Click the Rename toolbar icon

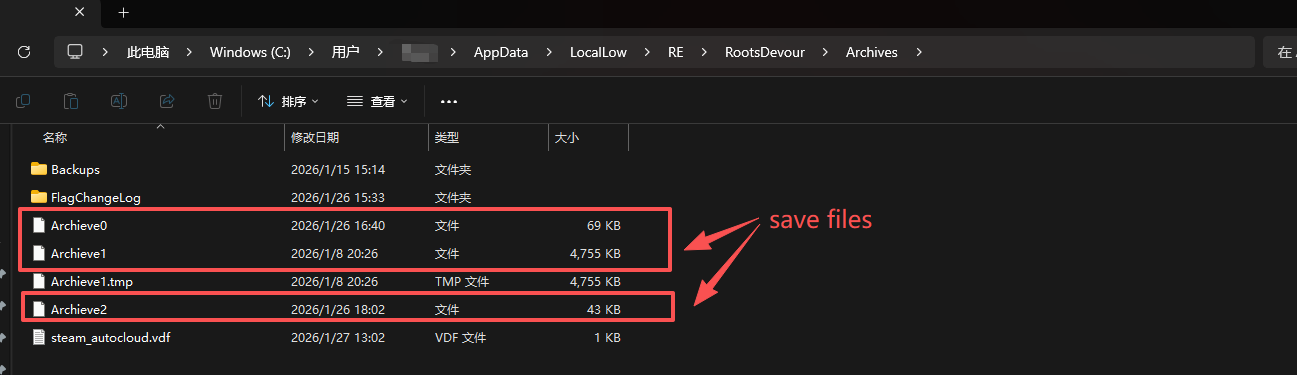tap(119, 101)
